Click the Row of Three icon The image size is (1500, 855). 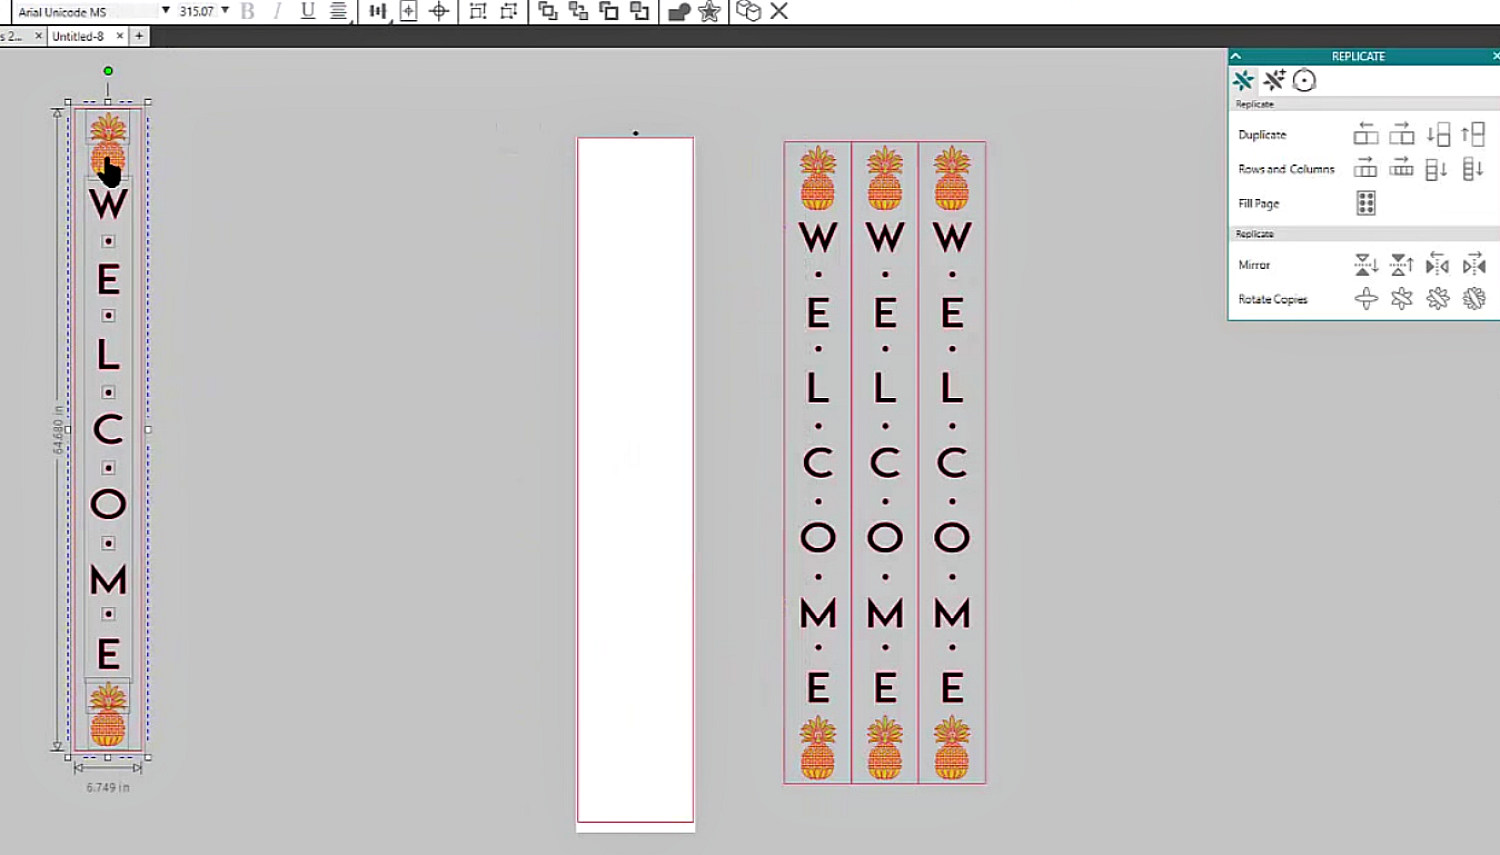1366,168
